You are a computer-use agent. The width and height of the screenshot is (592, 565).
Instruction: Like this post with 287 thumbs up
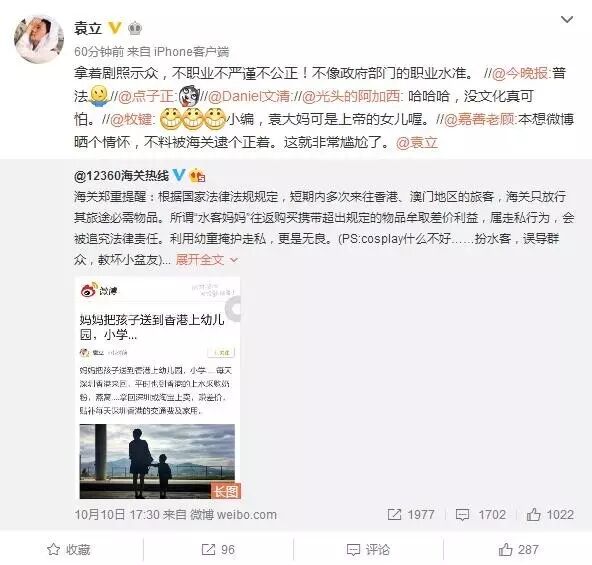pyautogui.click(x=518, y=550)
